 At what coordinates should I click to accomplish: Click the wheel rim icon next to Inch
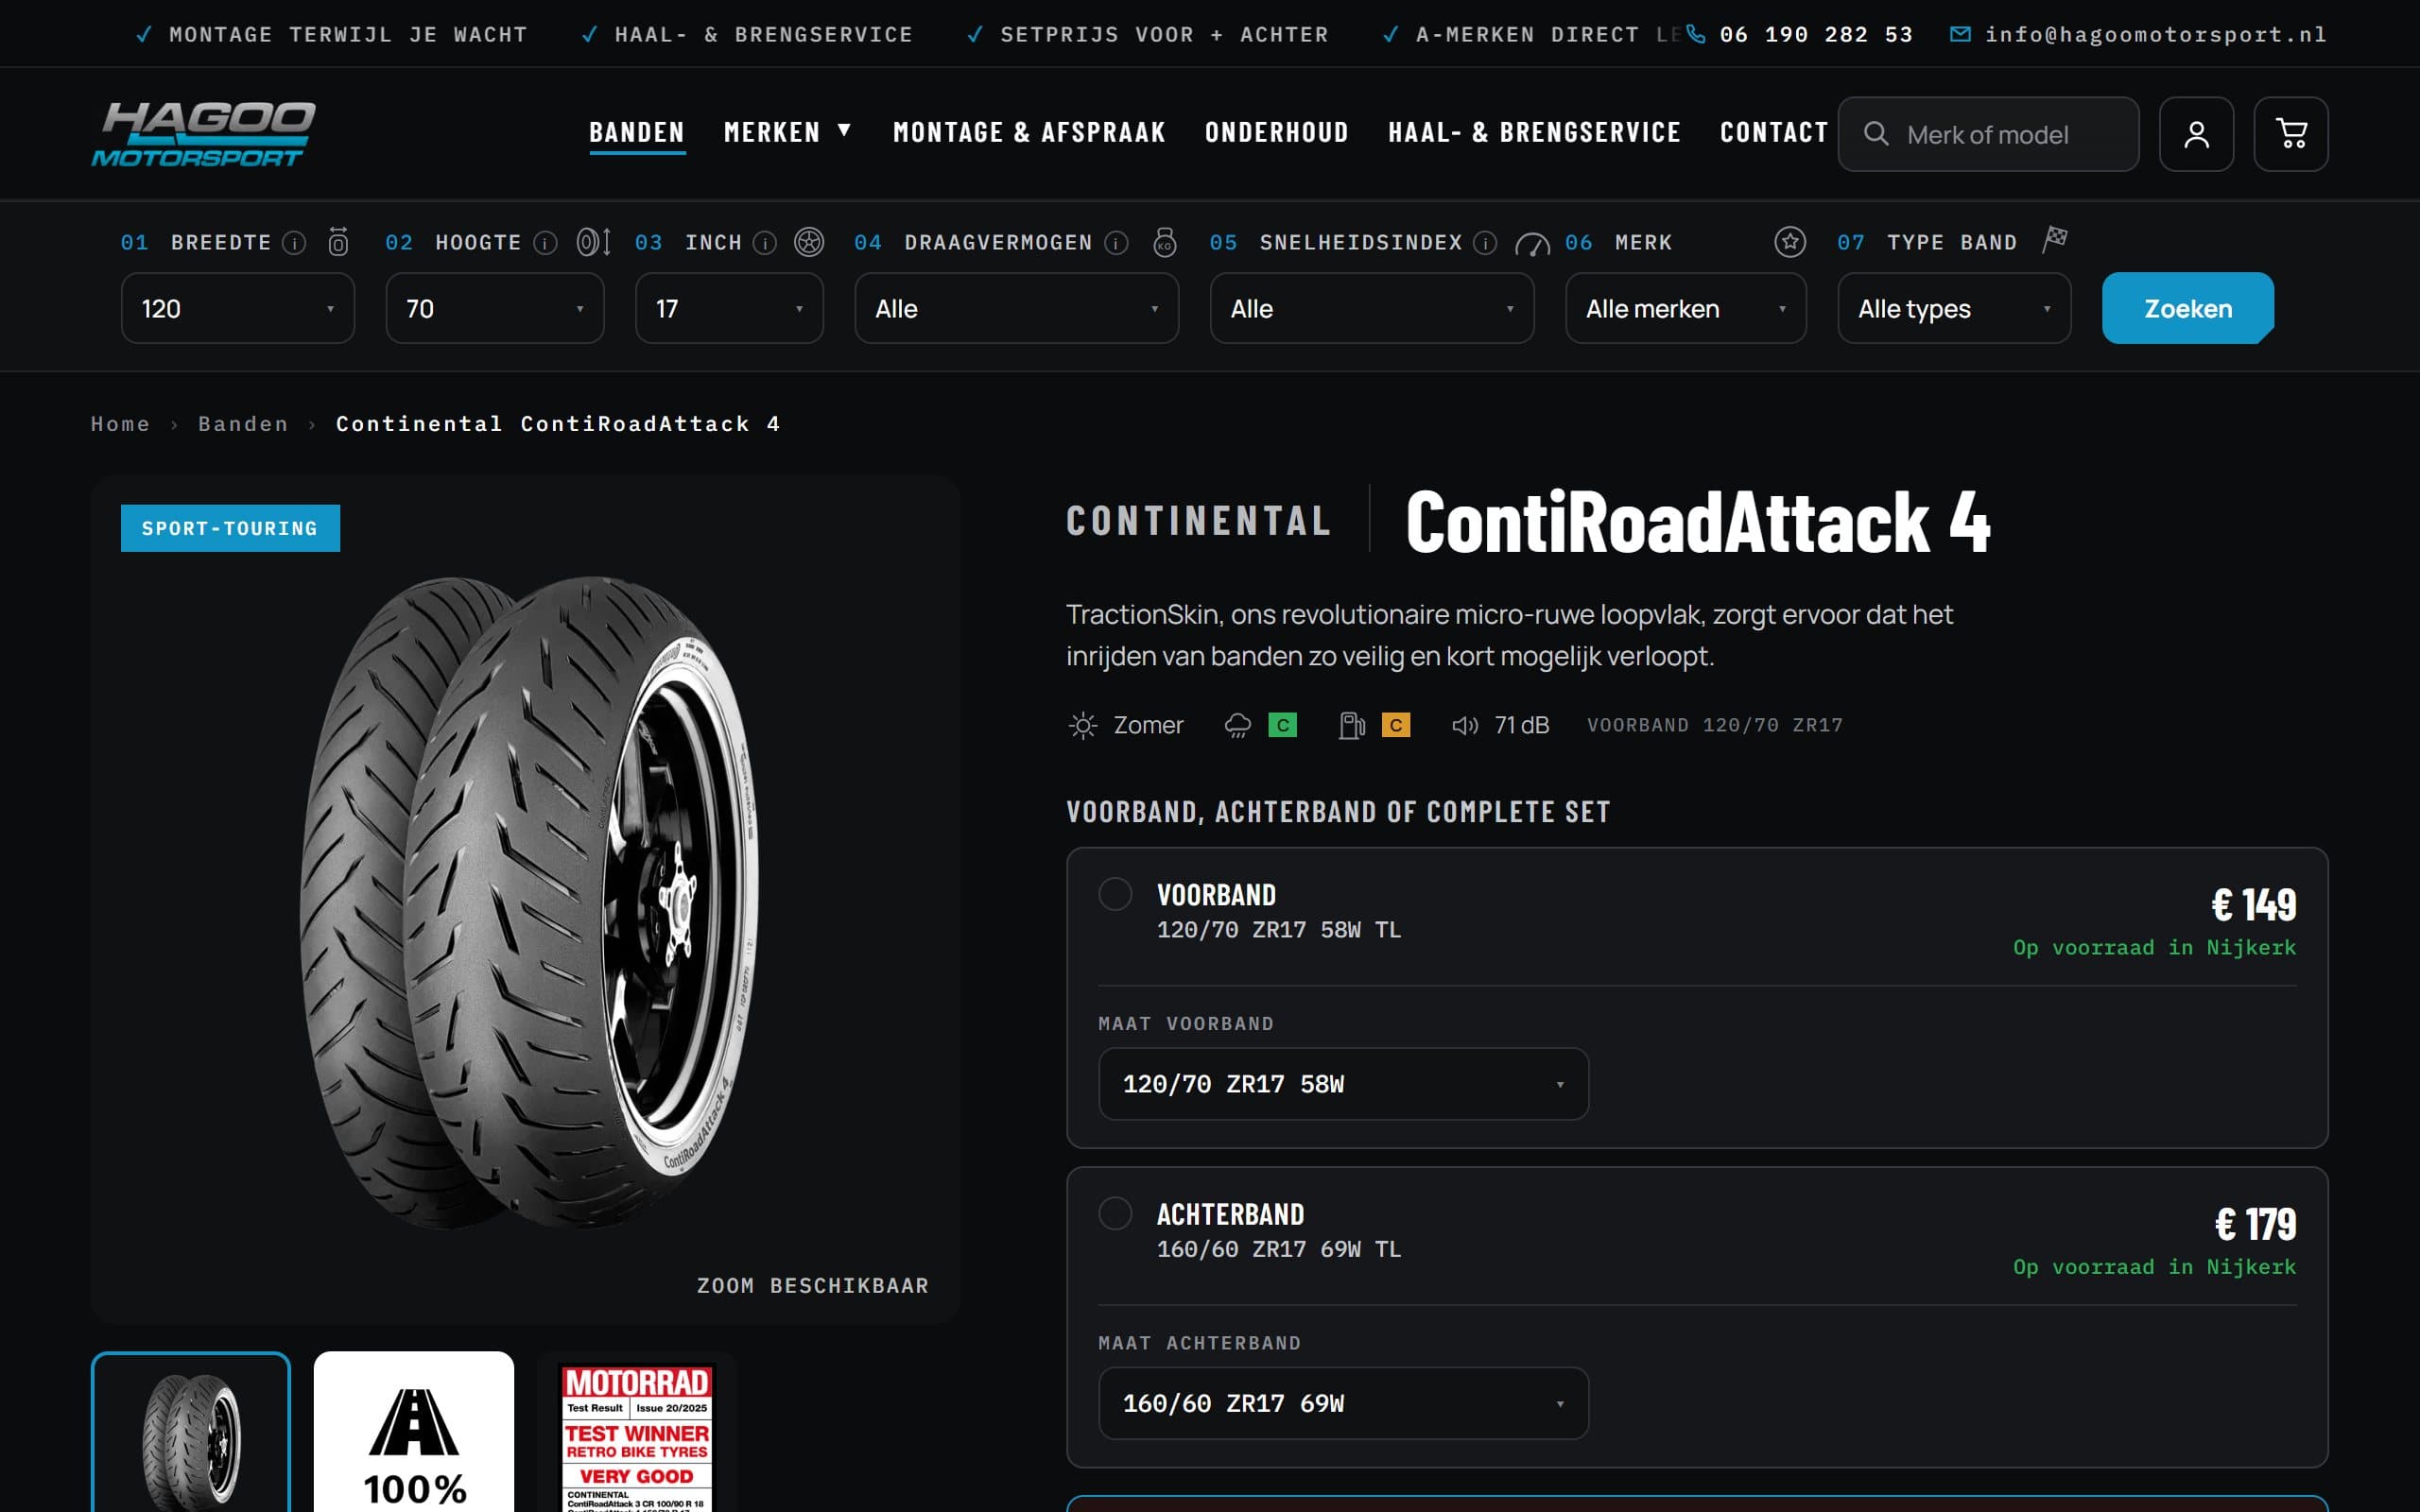coord(809,242)
